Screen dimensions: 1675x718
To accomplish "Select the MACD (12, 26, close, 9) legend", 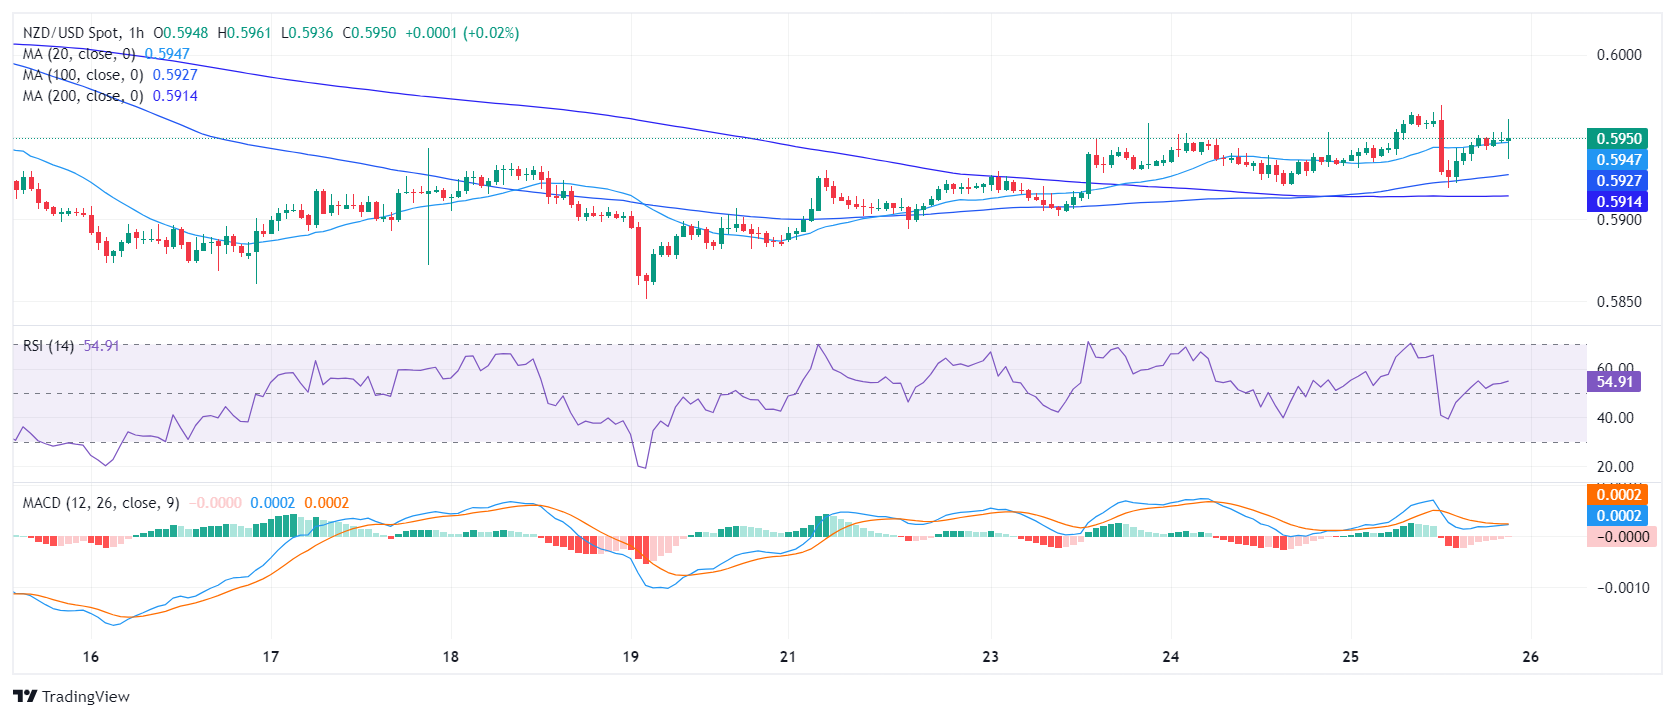I will click(x=101, y=503).
